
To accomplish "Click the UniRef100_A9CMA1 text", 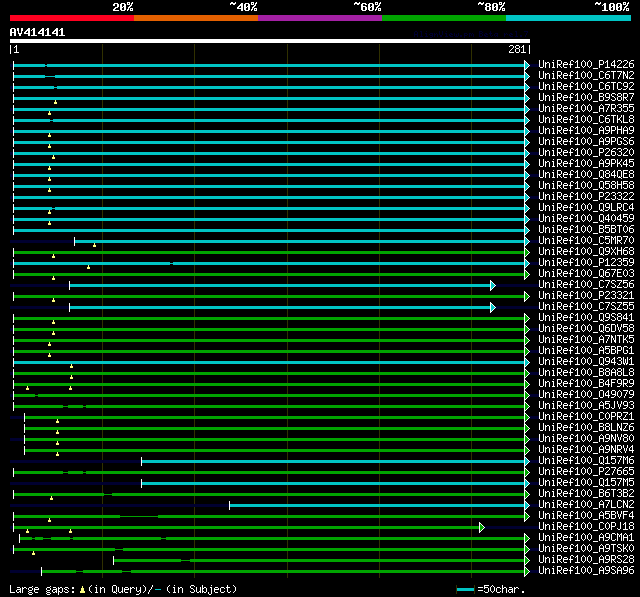I will pyautogui.click(x=586, y=538).
